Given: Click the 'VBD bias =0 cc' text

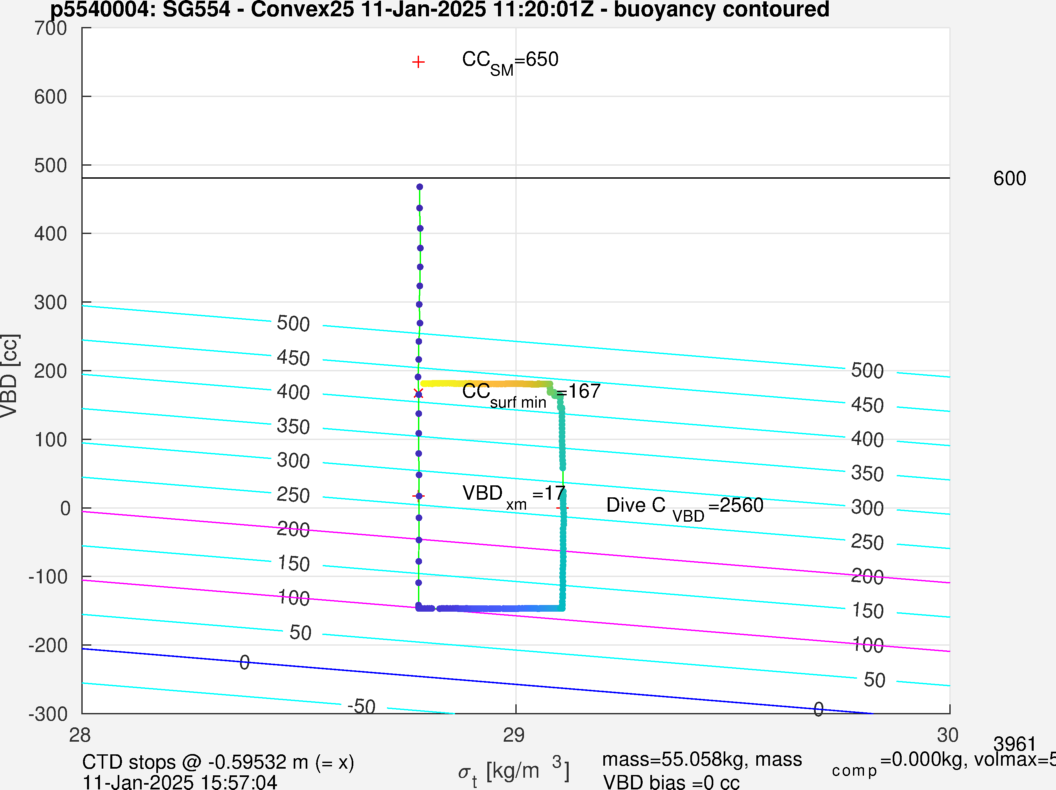Looking at the screenshot, I should point(671,782).
